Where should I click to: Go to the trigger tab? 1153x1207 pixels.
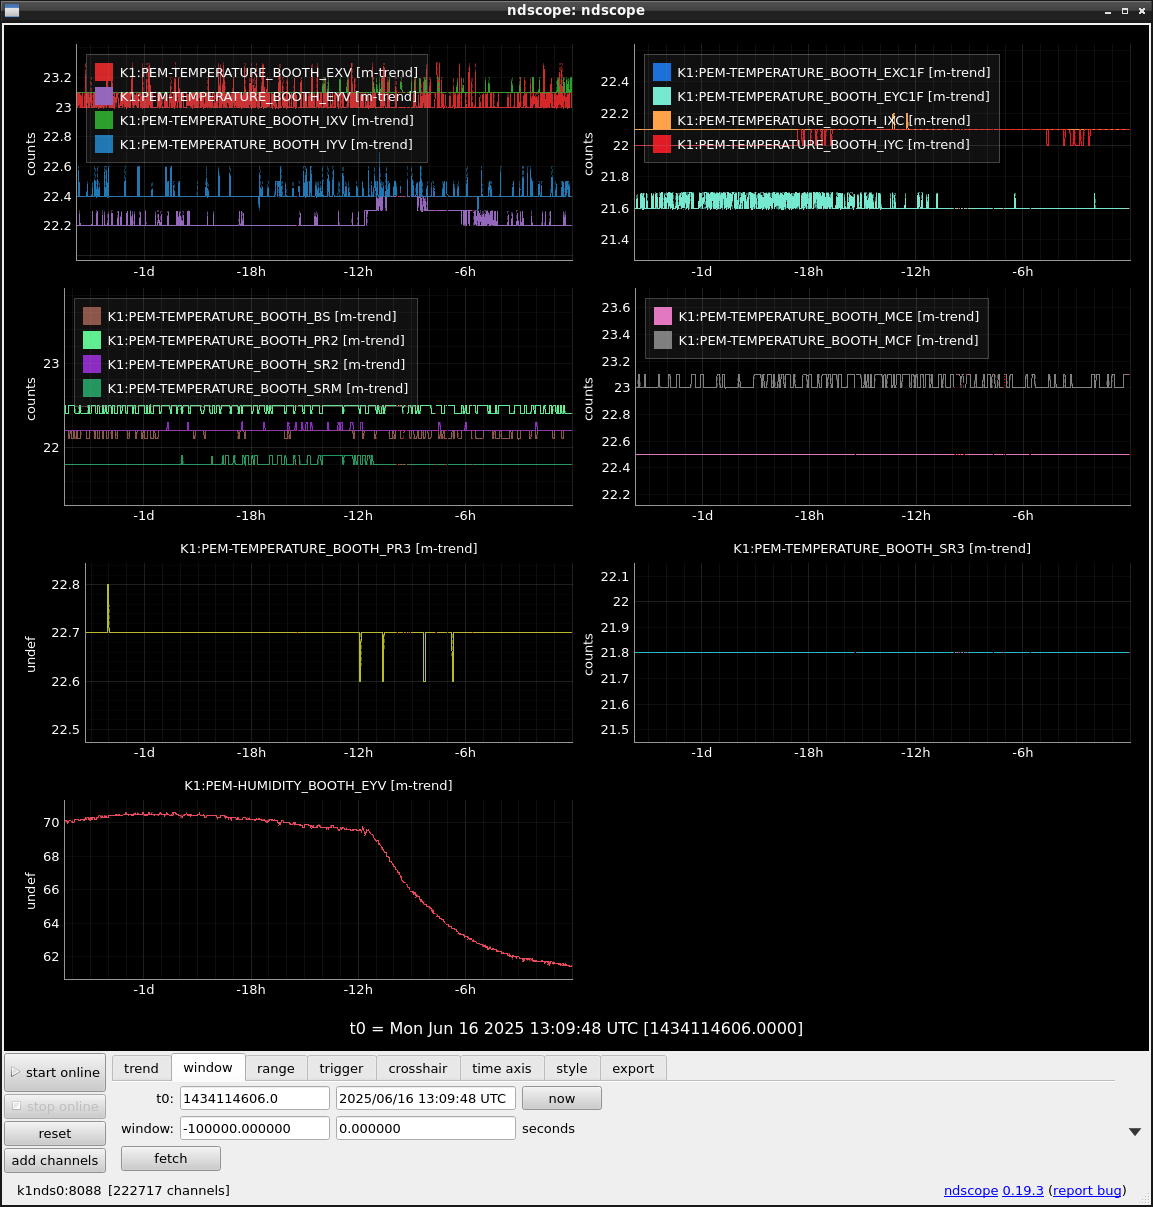coord(341,1068)
